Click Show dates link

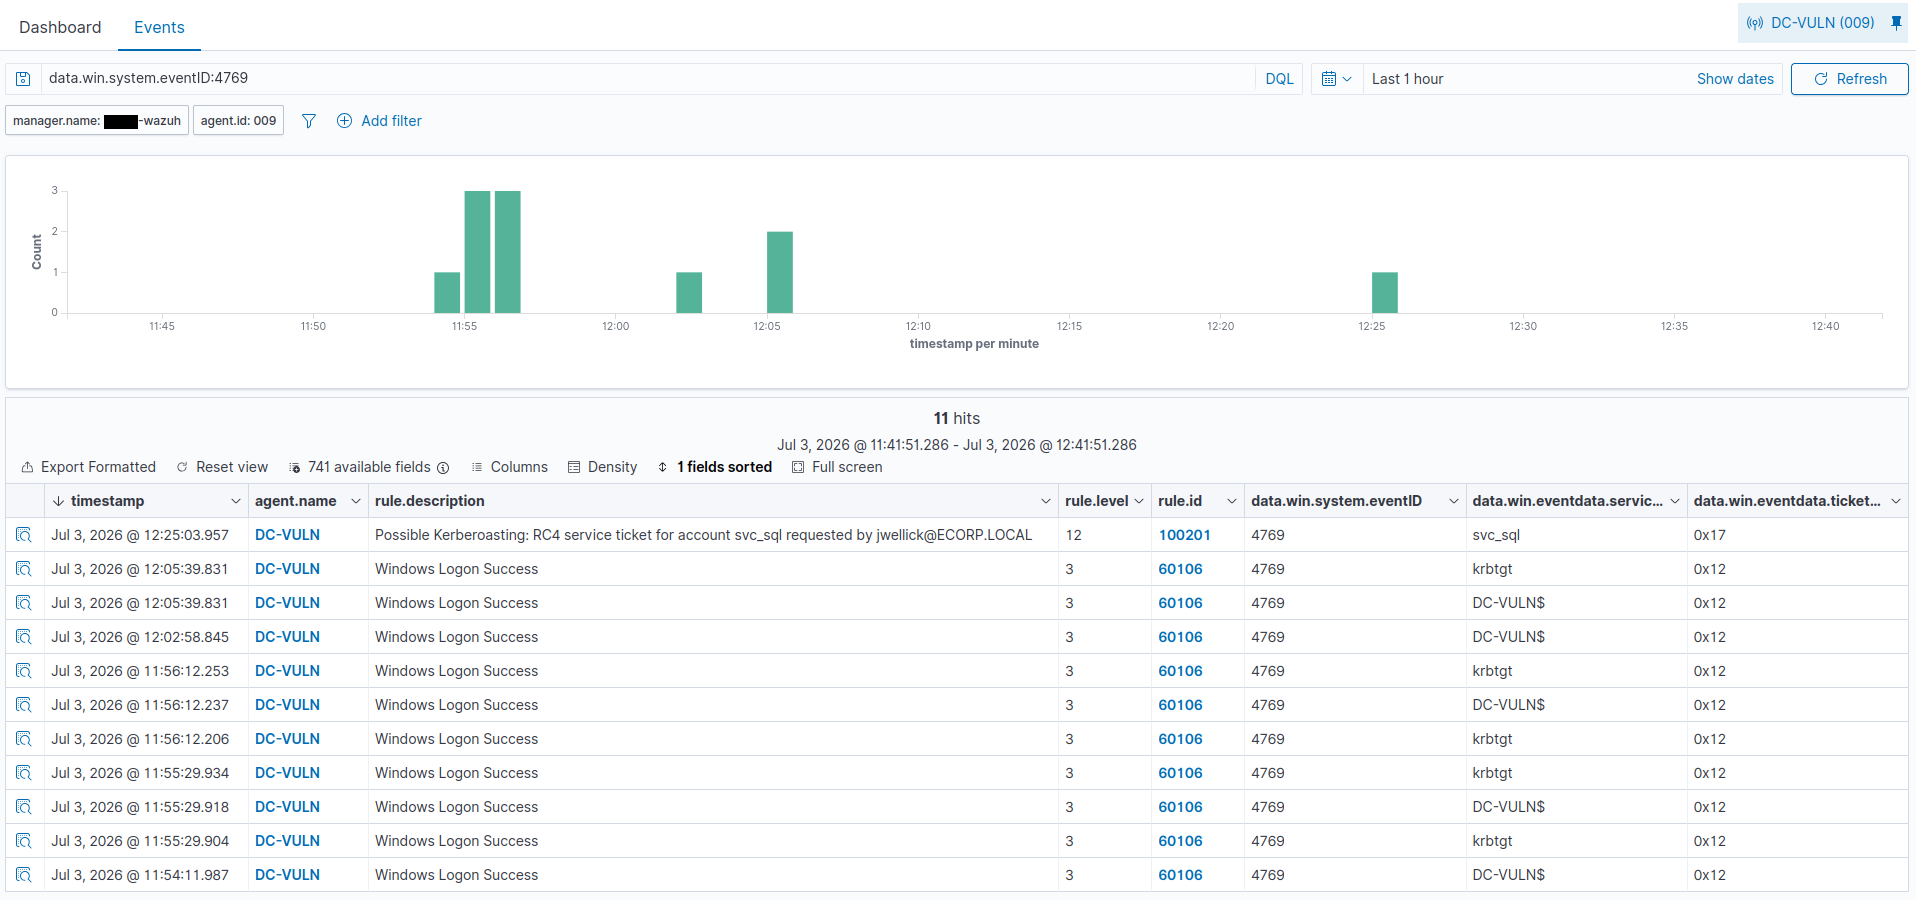pos(1735,79)
